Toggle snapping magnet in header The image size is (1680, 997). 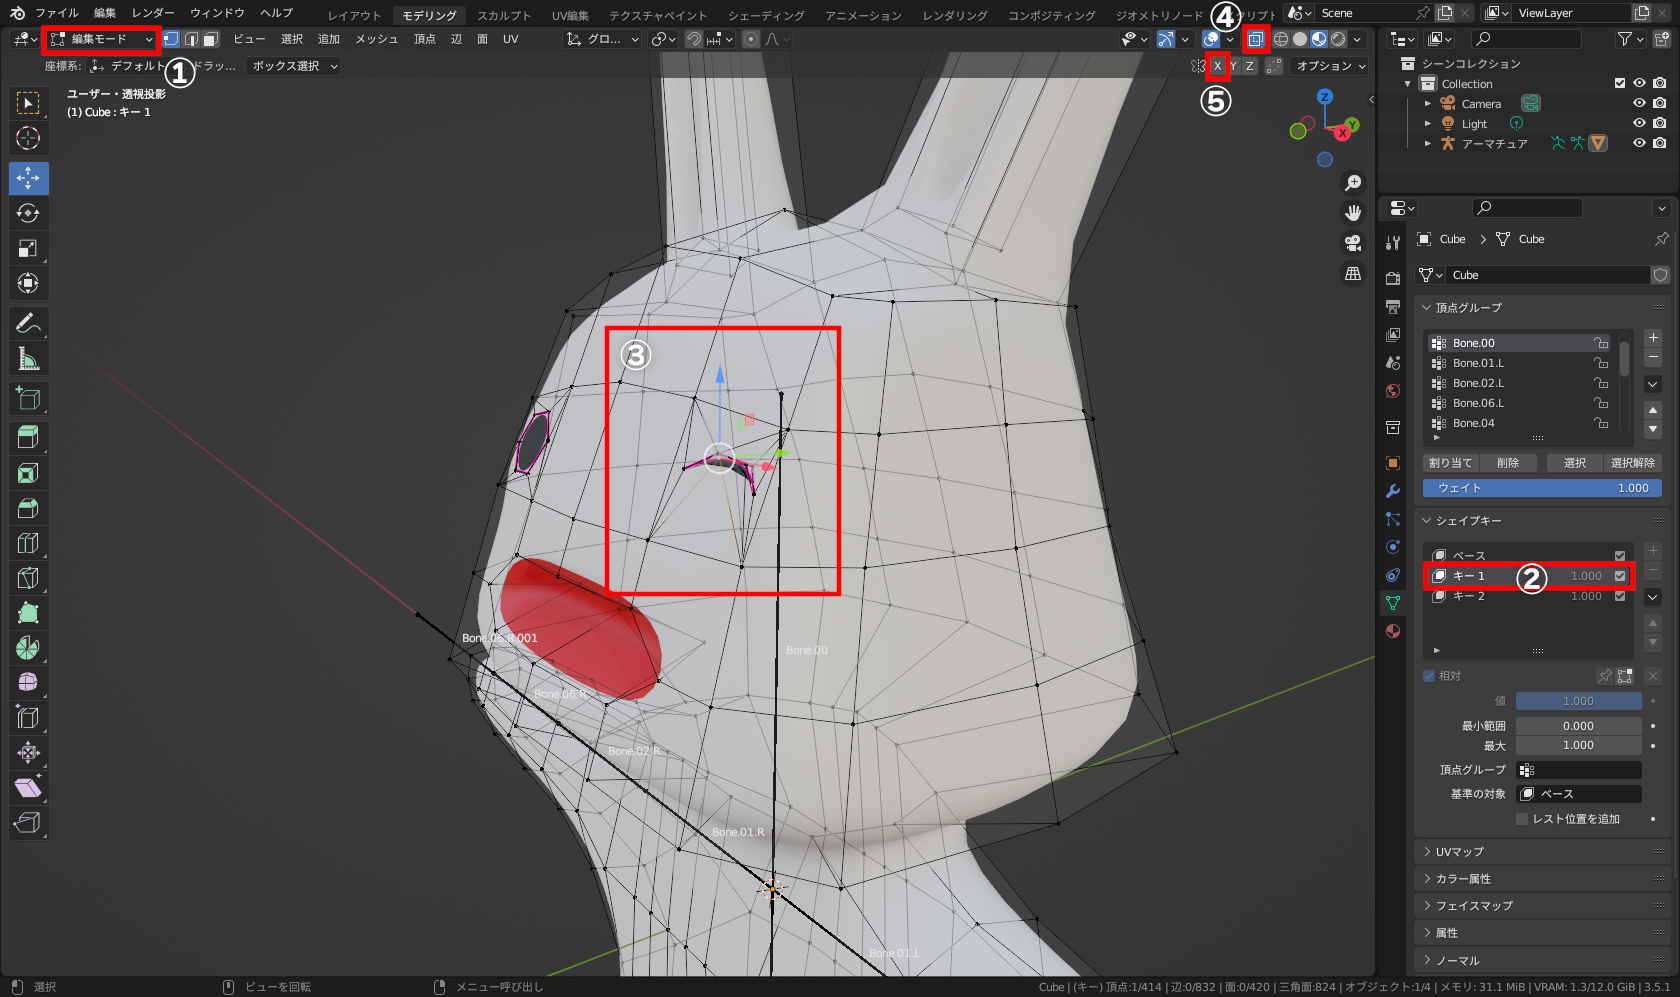(694, 39)
